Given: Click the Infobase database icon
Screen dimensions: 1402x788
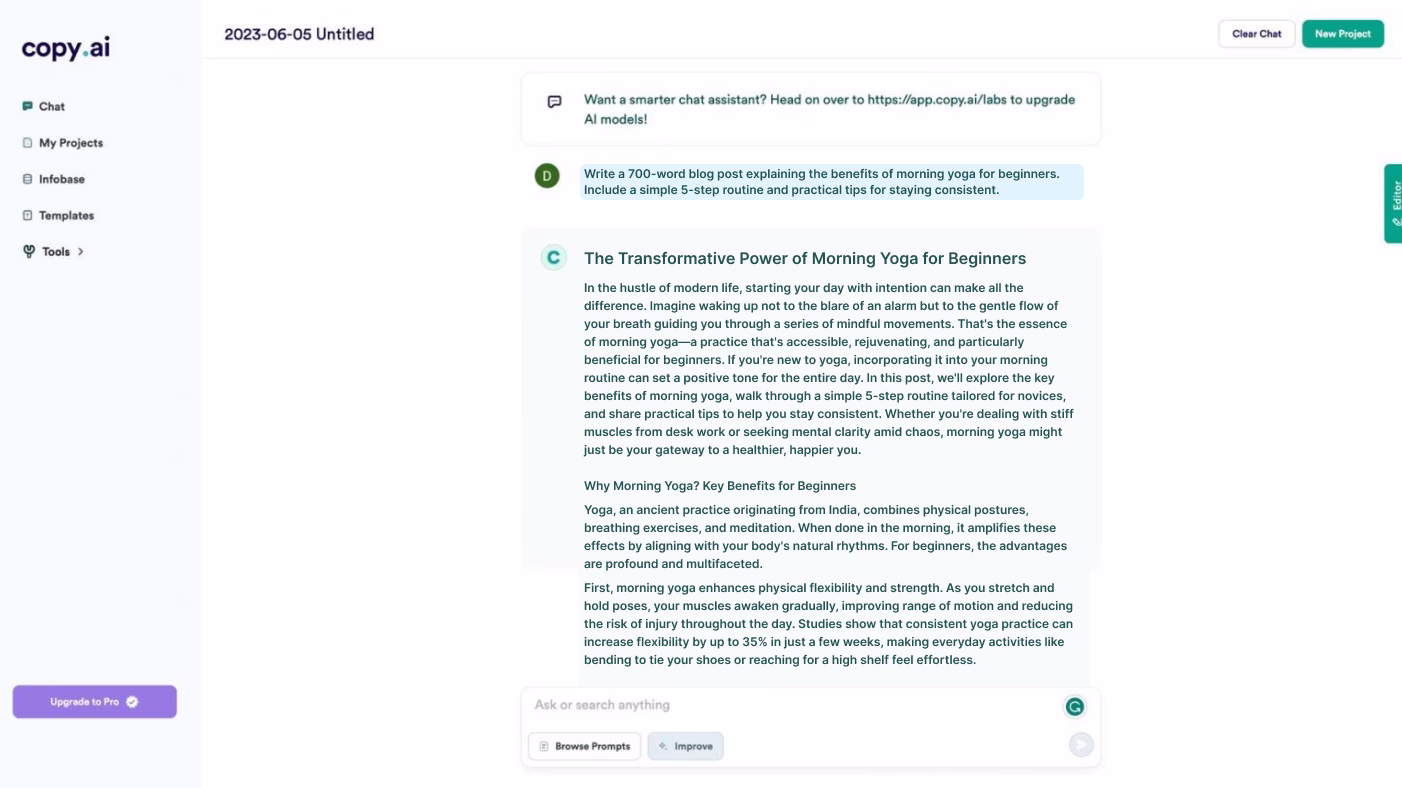Looking at the screenshot, I should tap(28, 179).
